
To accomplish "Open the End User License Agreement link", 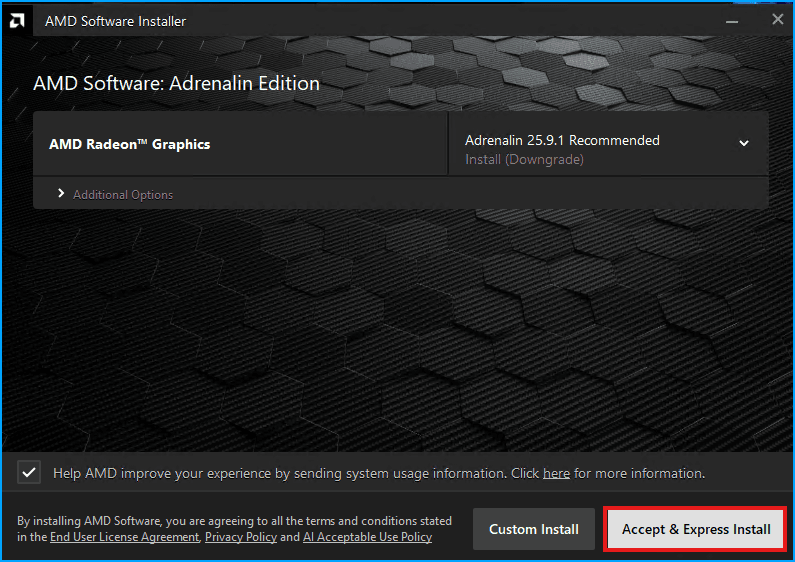I will tap(124, 537).
